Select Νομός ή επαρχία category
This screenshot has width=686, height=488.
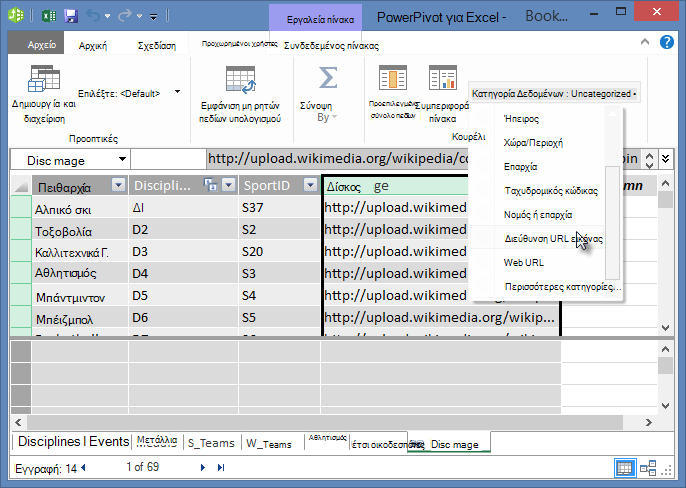point(538,215)
